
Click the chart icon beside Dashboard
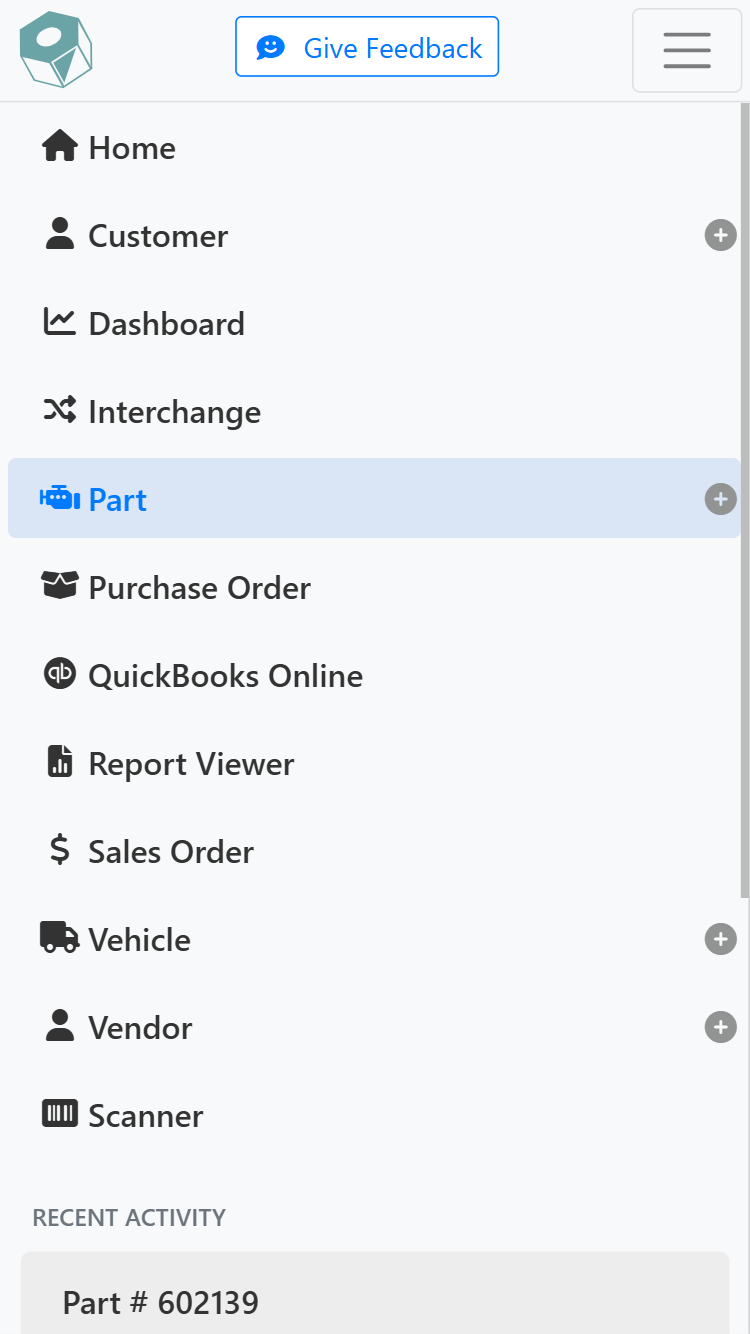pyautogui.click(x=60, y=322)
